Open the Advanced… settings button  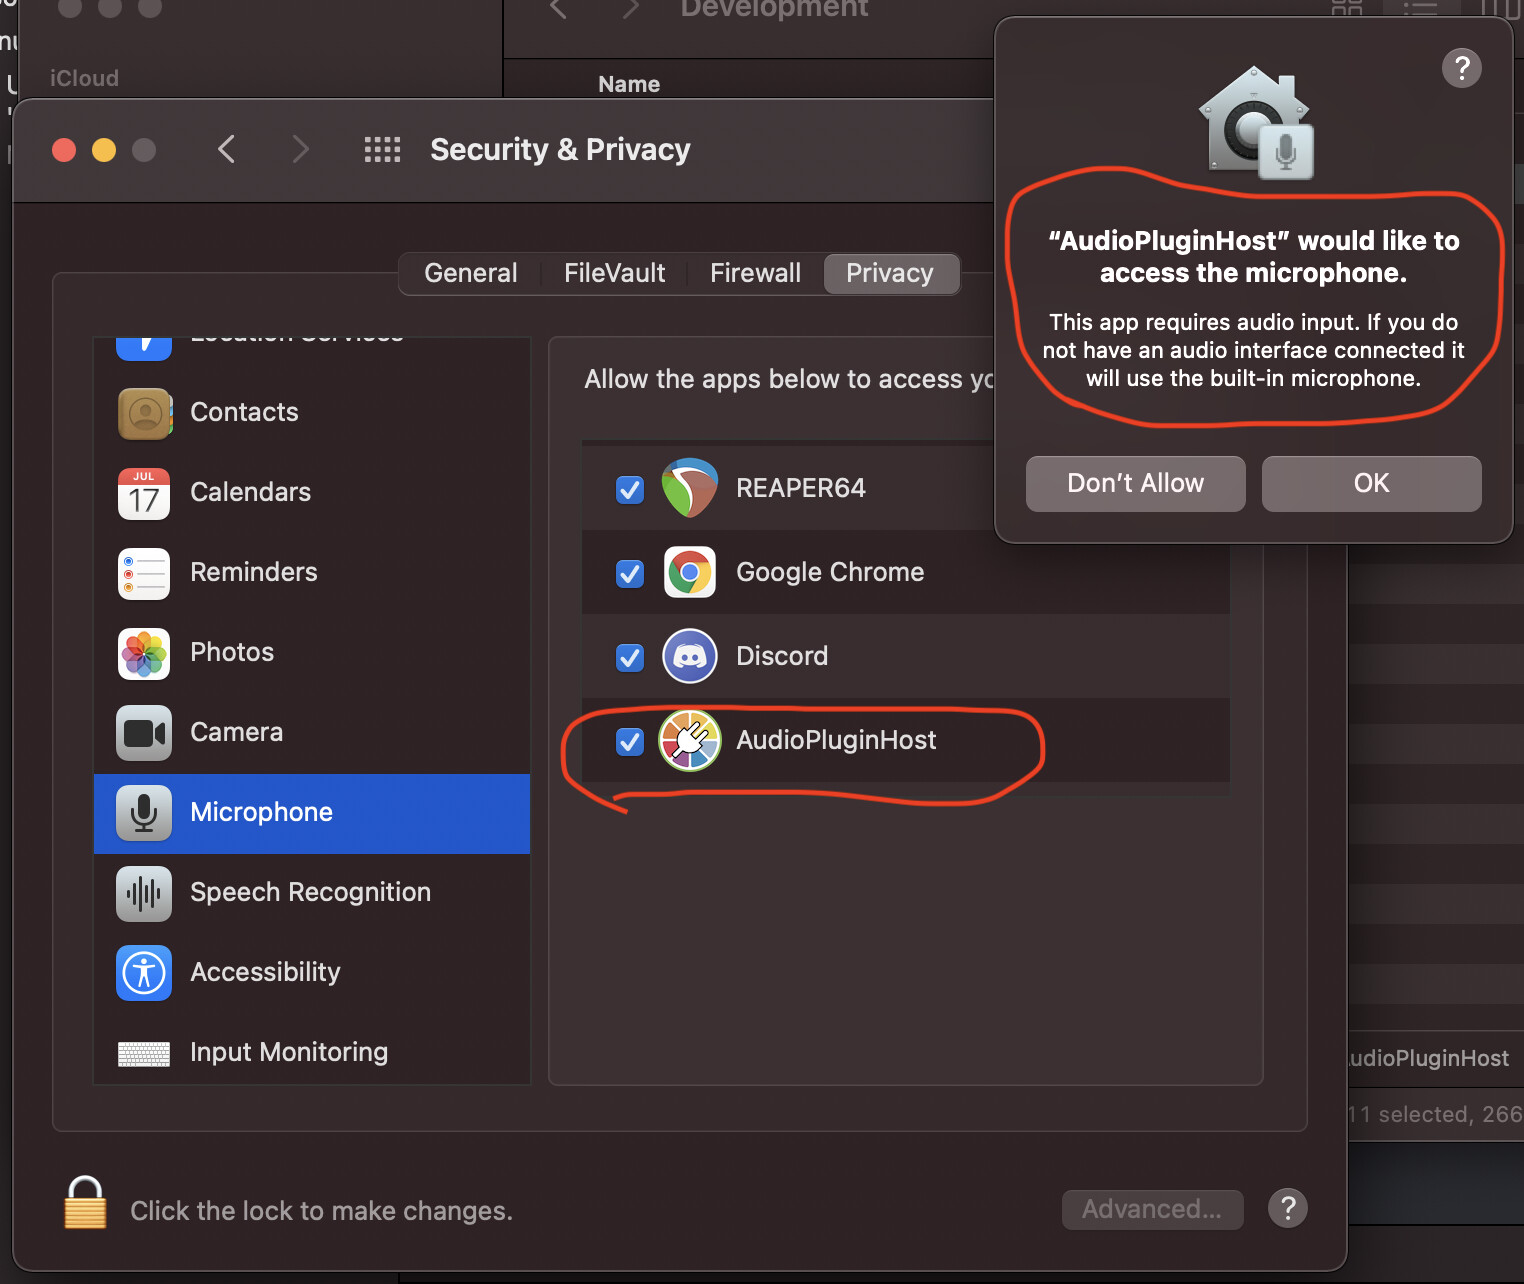tap(1153, 1209)
